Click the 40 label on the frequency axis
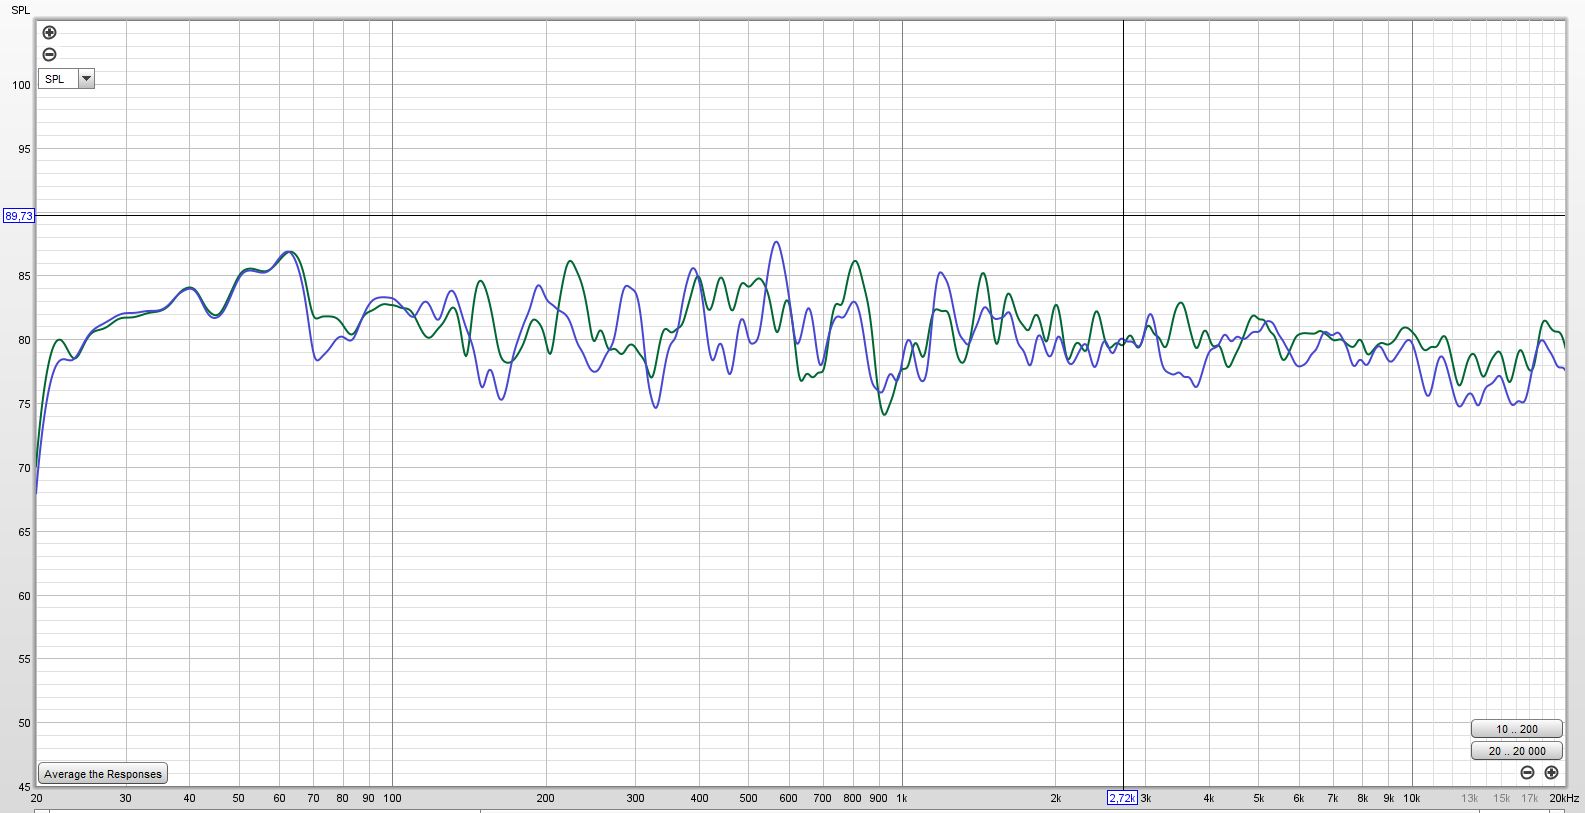 [189, 798]
